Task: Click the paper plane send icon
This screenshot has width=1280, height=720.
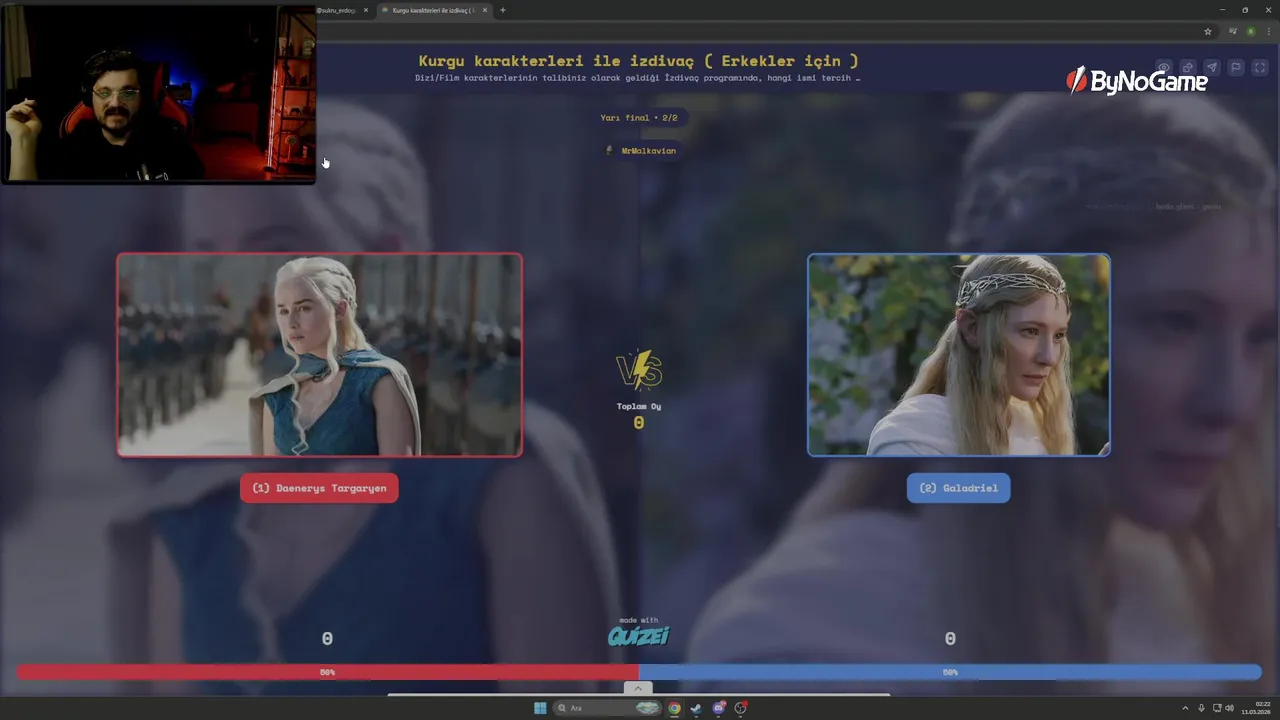Action: tap(1211, 68)
